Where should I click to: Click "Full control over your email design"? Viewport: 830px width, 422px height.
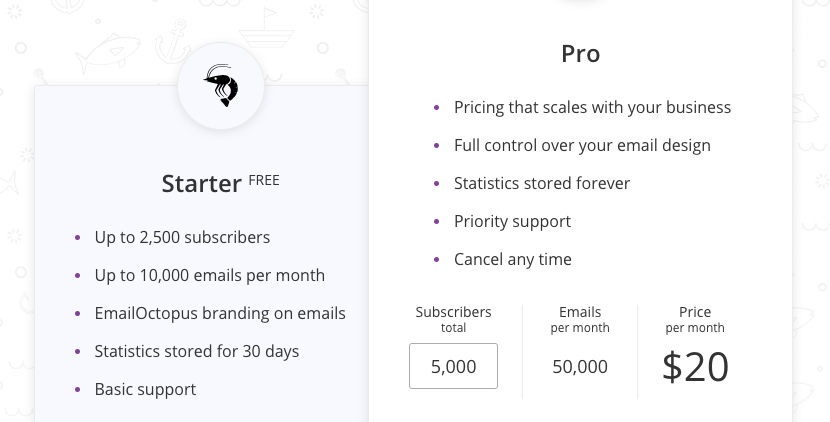[x=582, y=145]
